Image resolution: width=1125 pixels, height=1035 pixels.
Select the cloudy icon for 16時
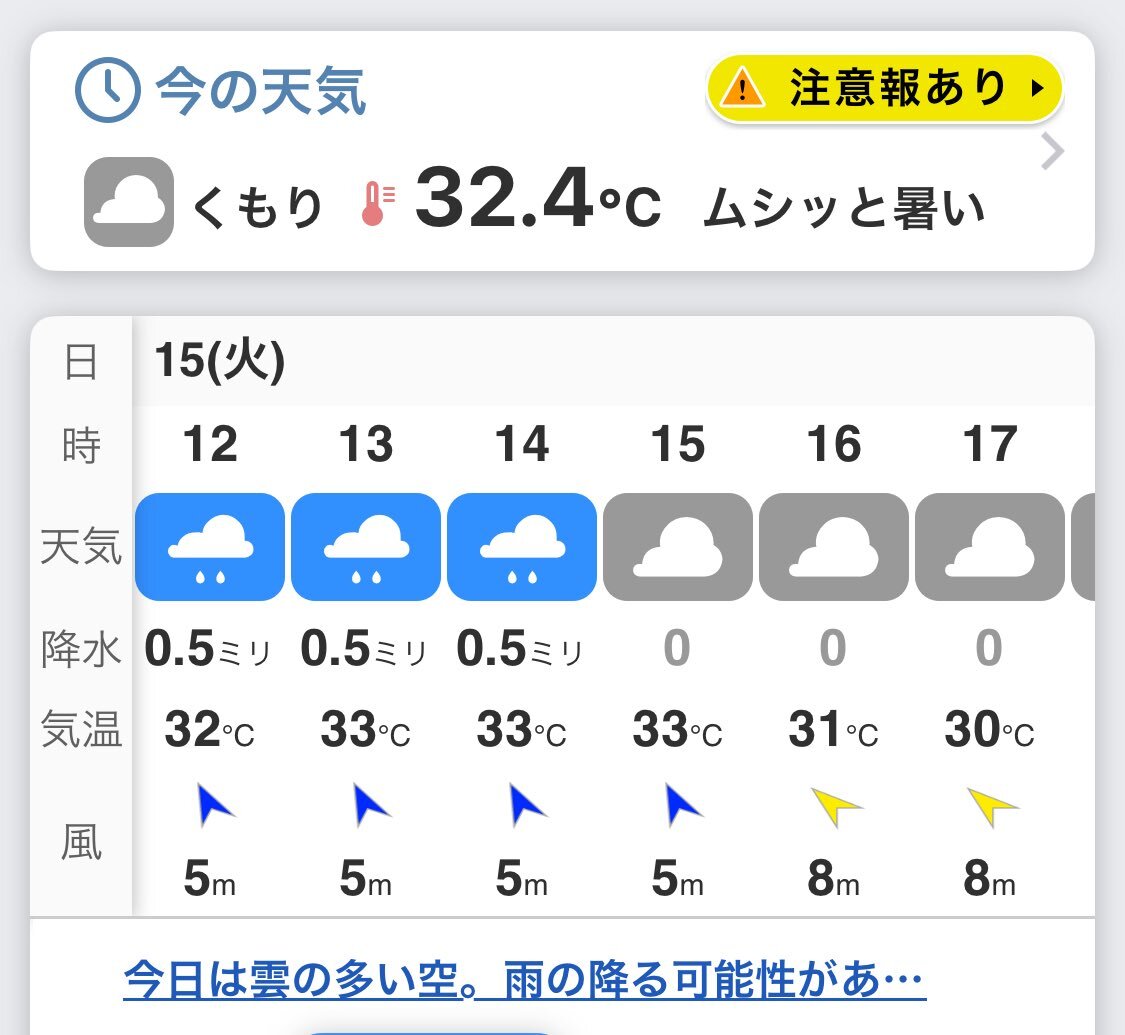[834, 547]
